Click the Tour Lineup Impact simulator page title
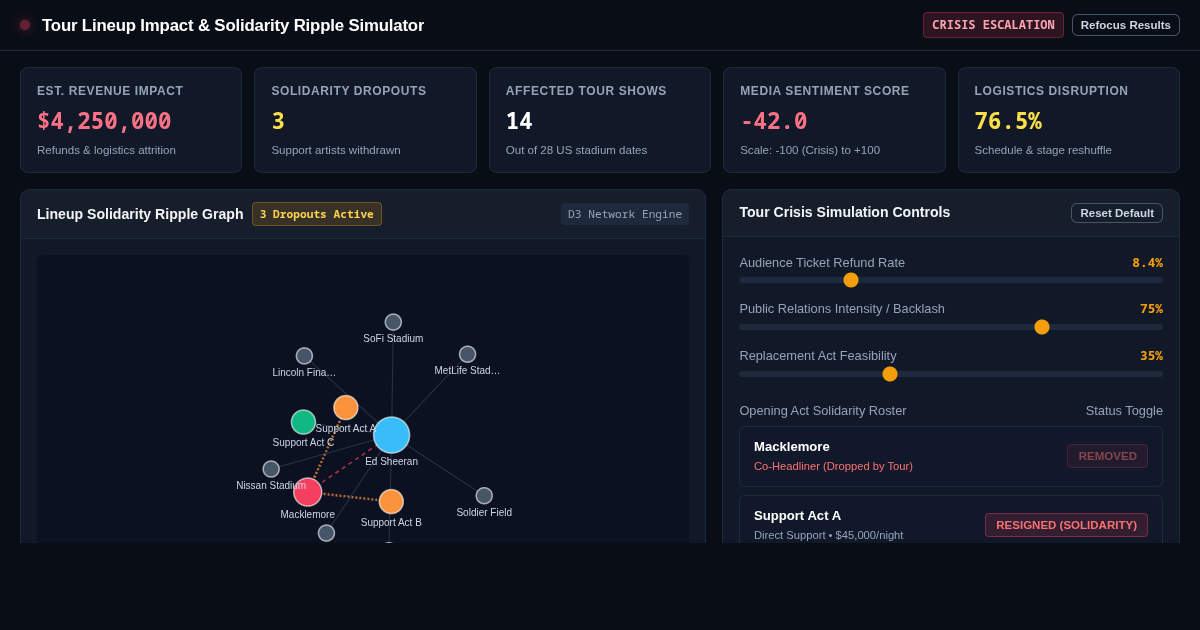Viewport: 1200px width, 630px height. click(233, 25)
